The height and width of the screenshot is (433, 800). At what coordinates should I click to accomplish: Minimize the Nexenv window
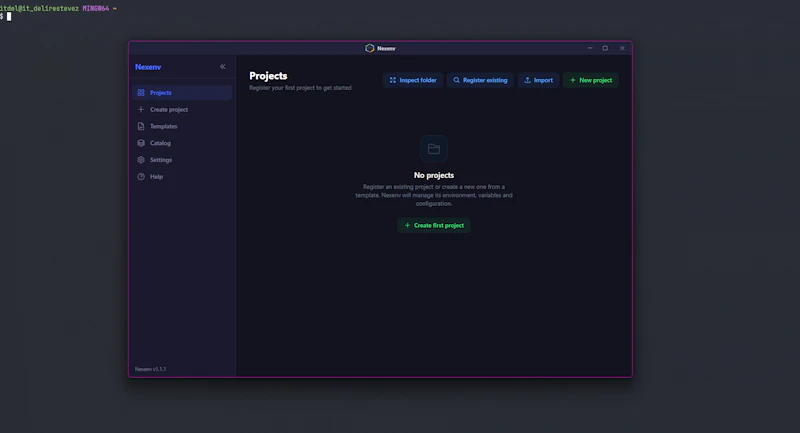[590, 48]
